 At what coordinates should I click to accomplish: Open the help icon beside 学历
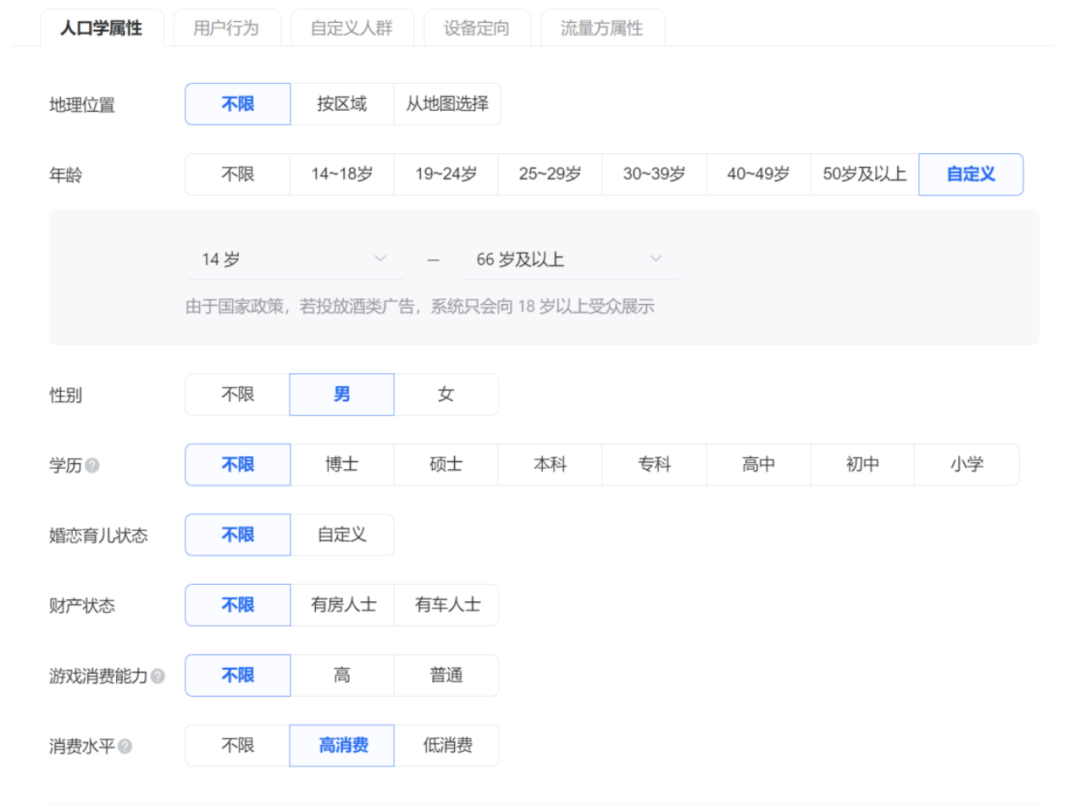click(92, 466)
